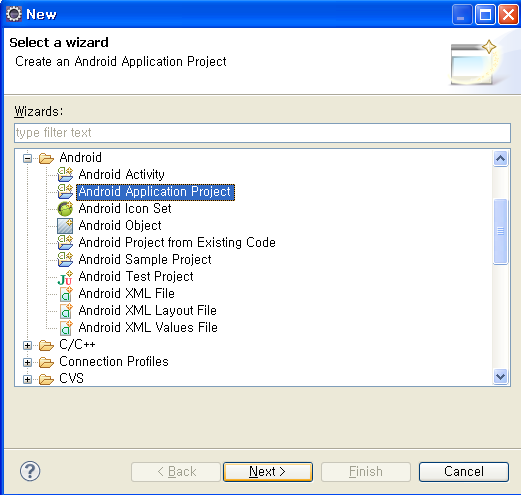Click the disabled Finish button
Viewport: 521px width, 495px height.
click(x=366, y=472)
